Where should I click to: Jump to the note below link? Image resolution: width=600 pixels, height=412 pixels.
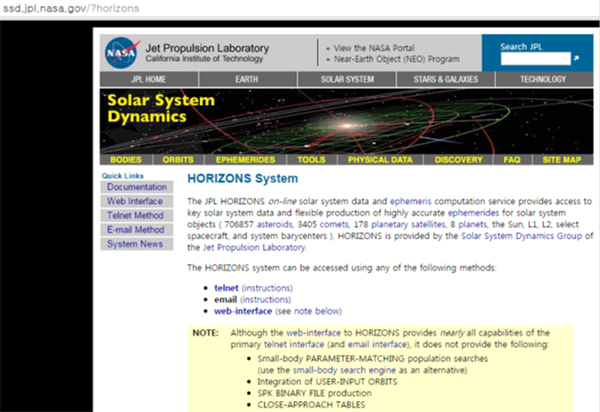[x=316, y=311]
